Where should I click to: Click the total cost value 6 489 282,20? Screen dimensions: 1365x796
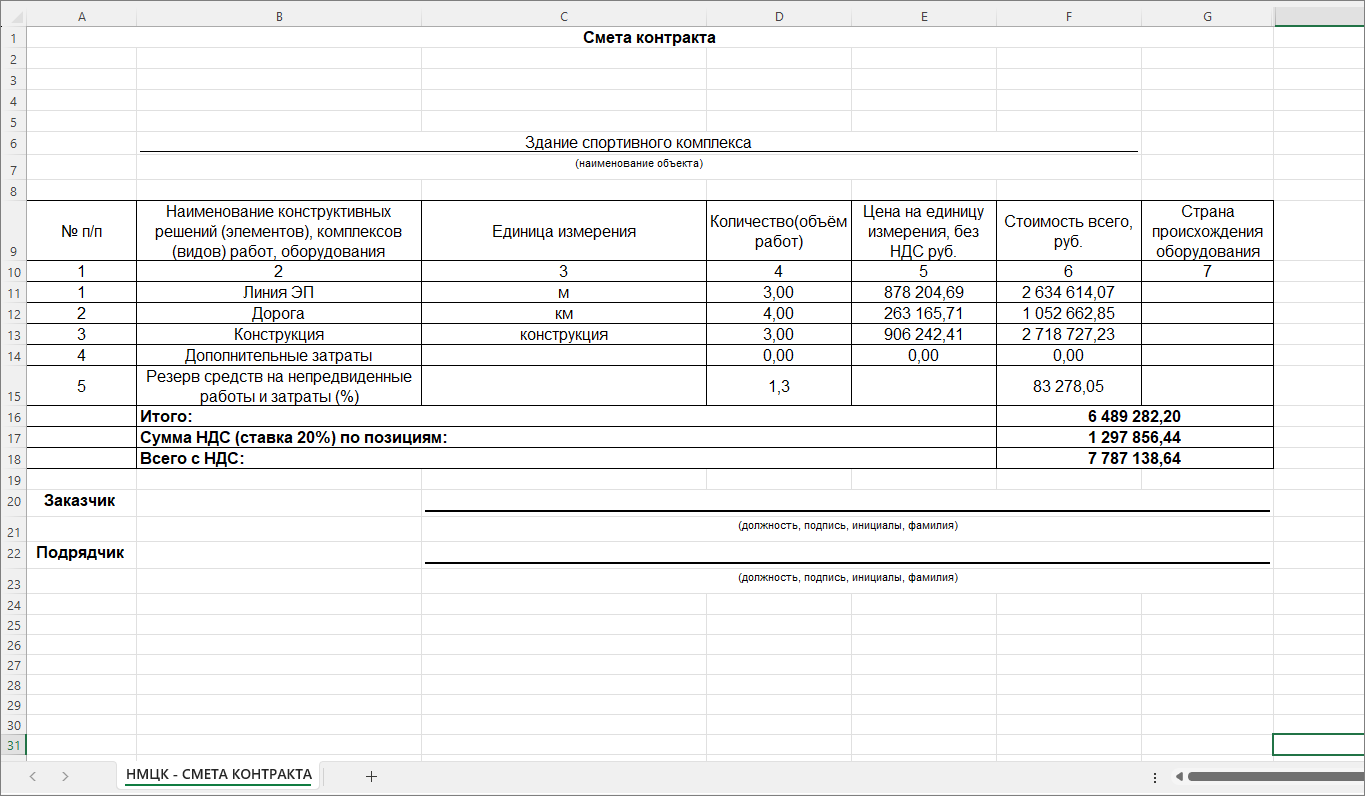(1134, 416)
